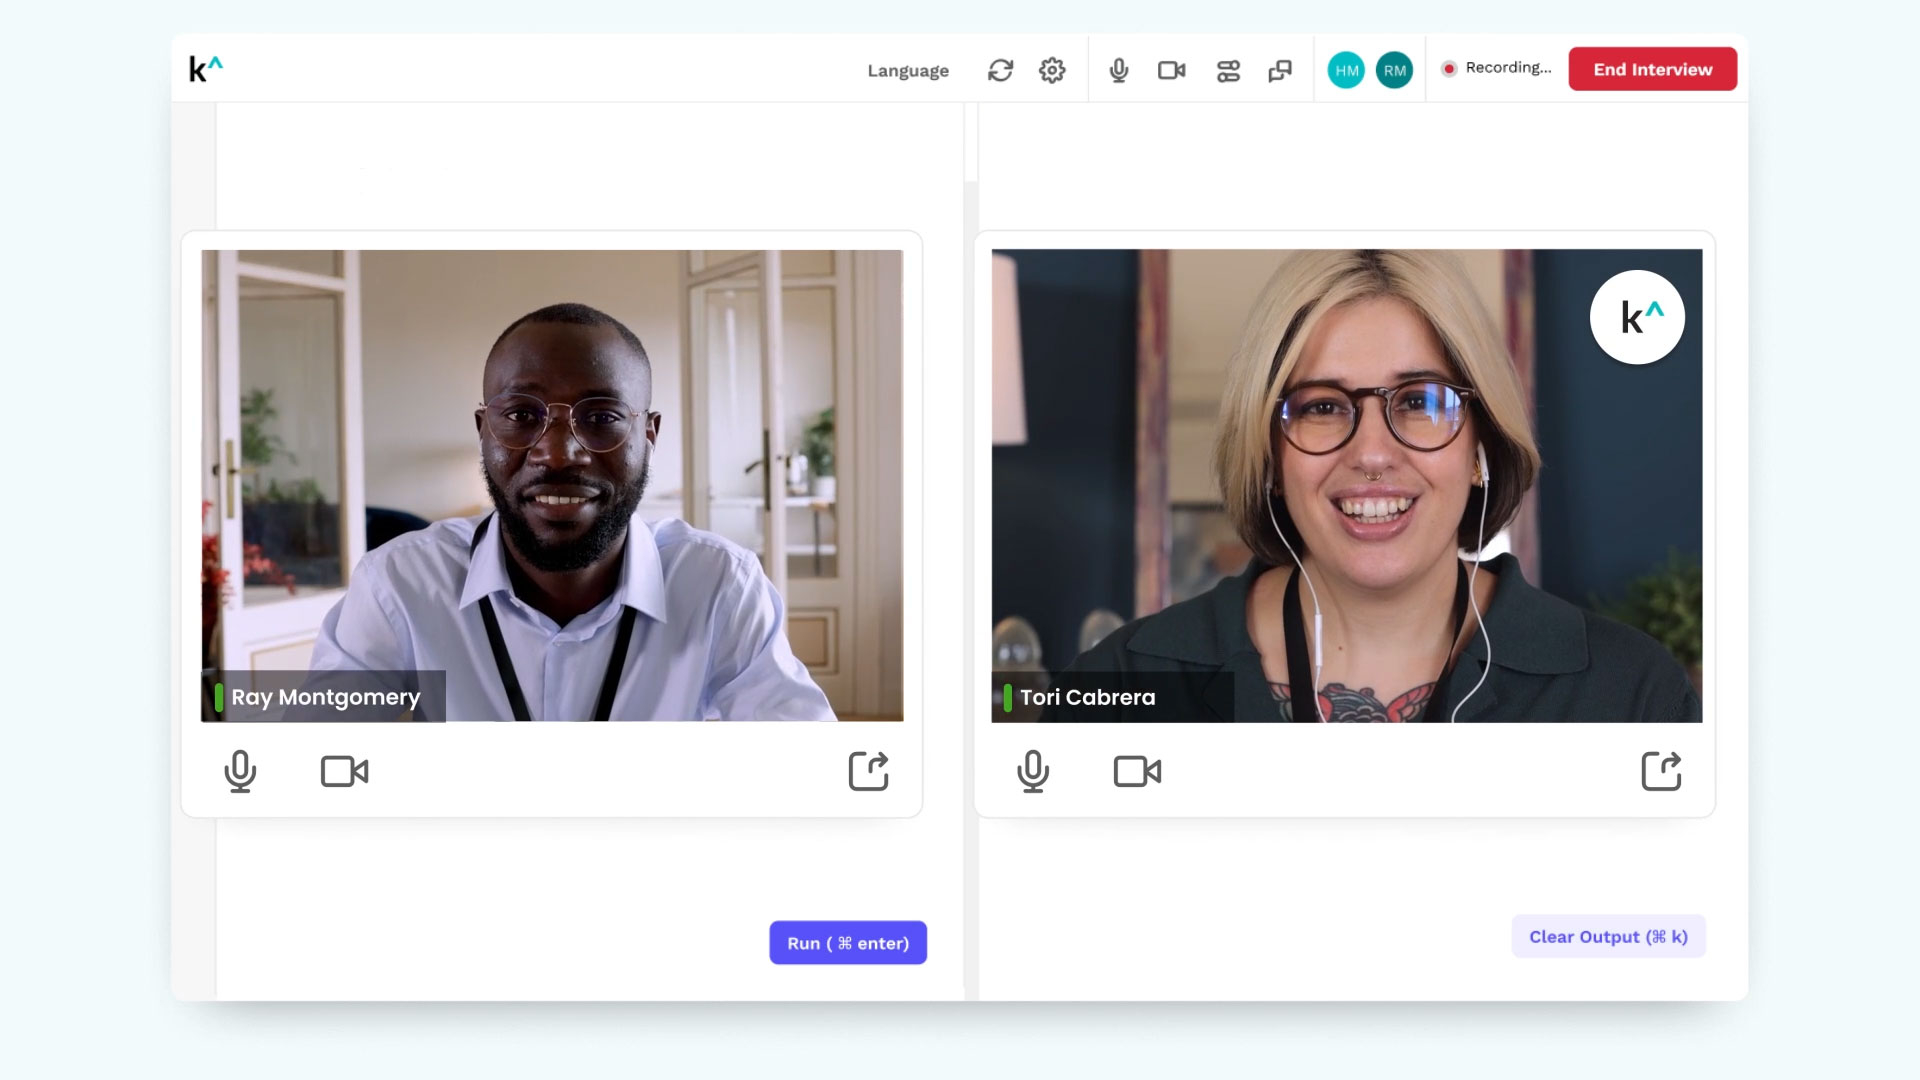Pop out Ray Montgomery's video panel
Viewport: 1920px width, 1080px height.
pos(868,771)
